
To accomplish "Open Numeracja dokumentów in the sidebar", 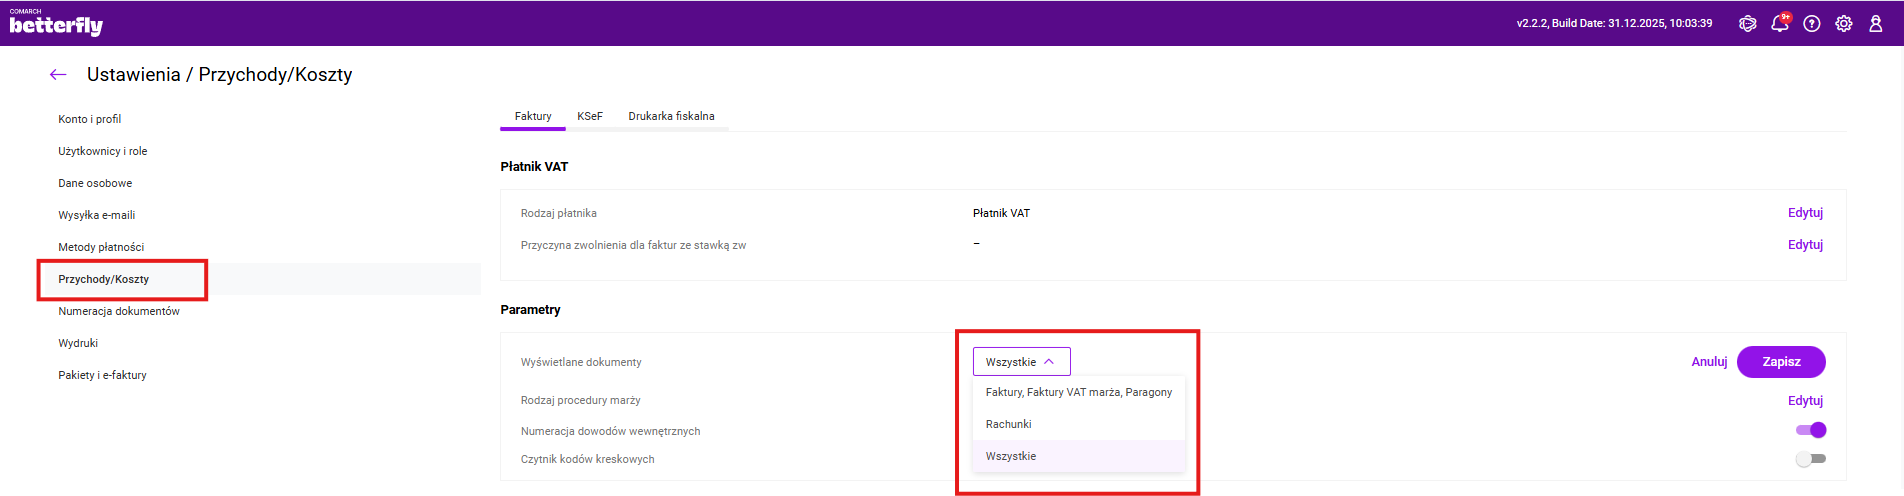I will click(x=119, y=311).
